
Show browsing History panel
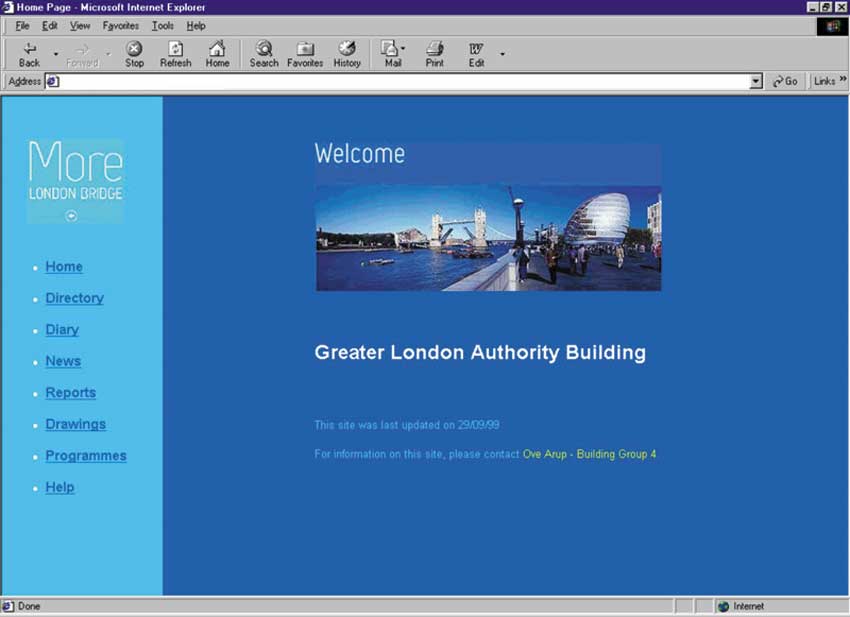pos(347,54)
